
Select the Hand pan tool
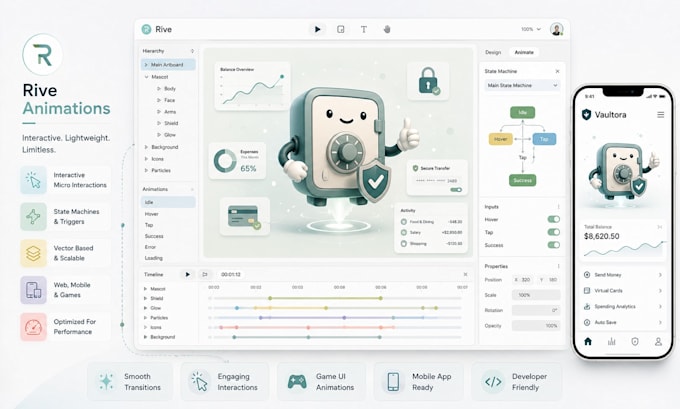[x=387, y=29]
